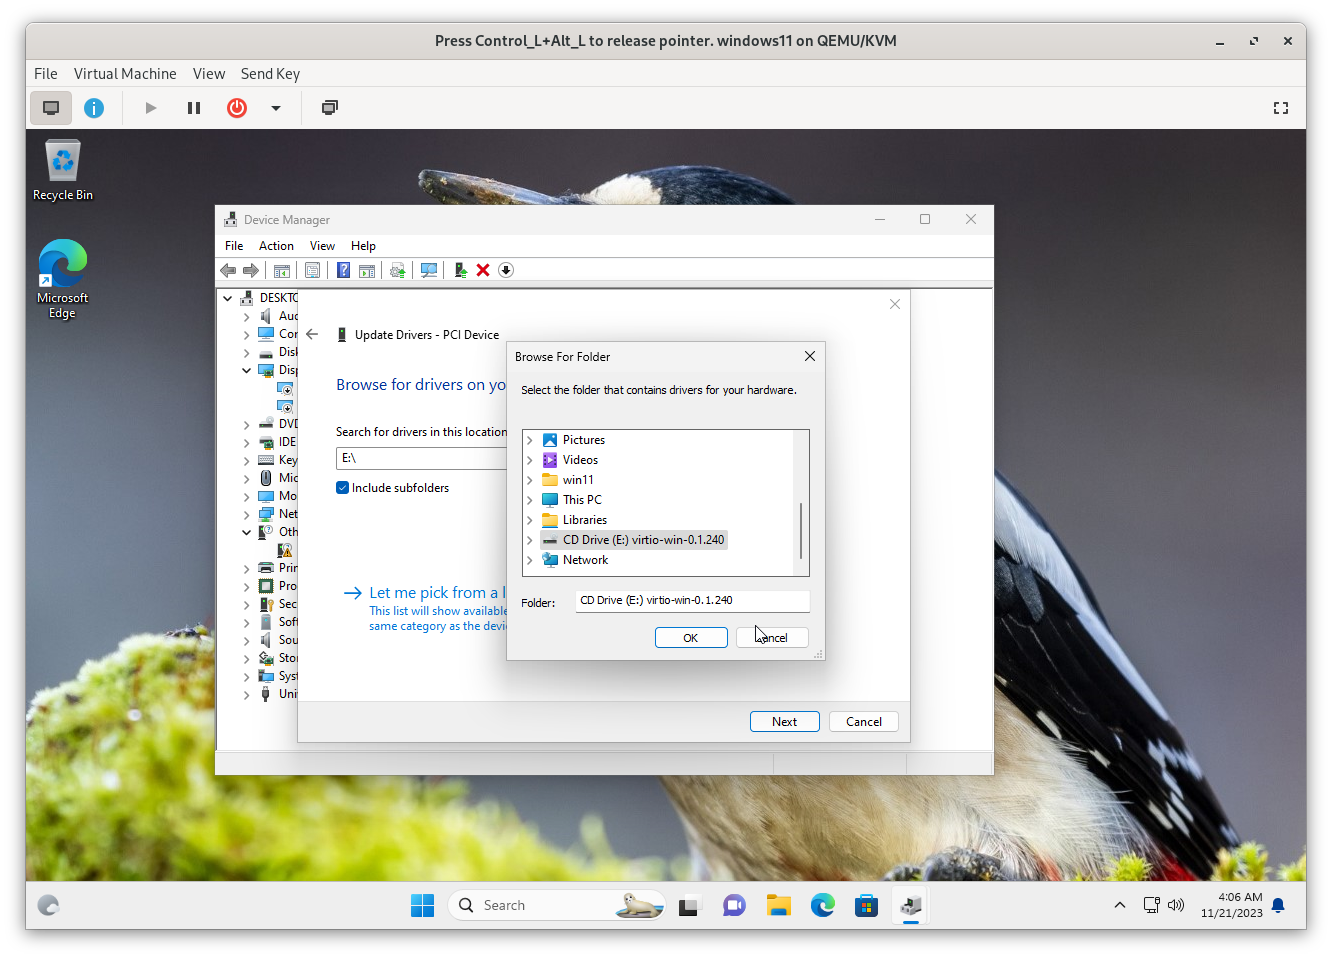Expand the CD Drive (E:) node
This screenshot has width=1332, height=958.
(530, 540)
